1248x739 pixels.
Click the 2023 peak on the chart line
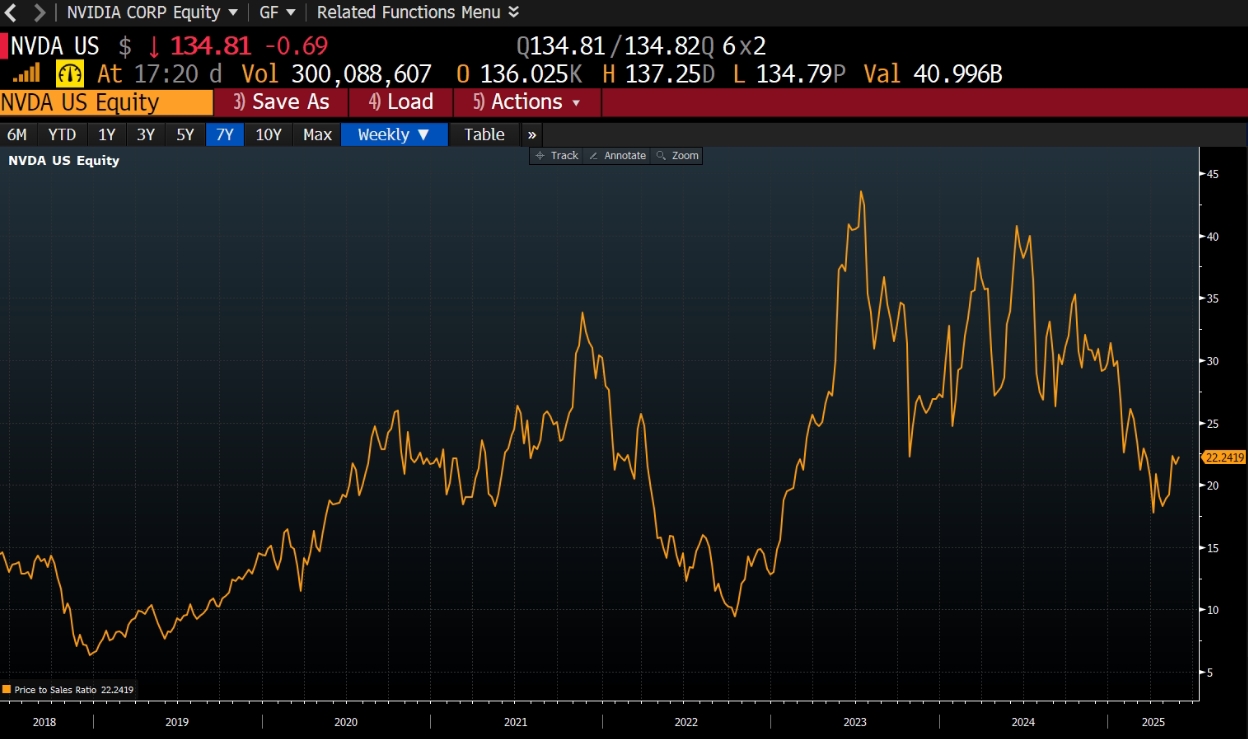tap(861, 192)
